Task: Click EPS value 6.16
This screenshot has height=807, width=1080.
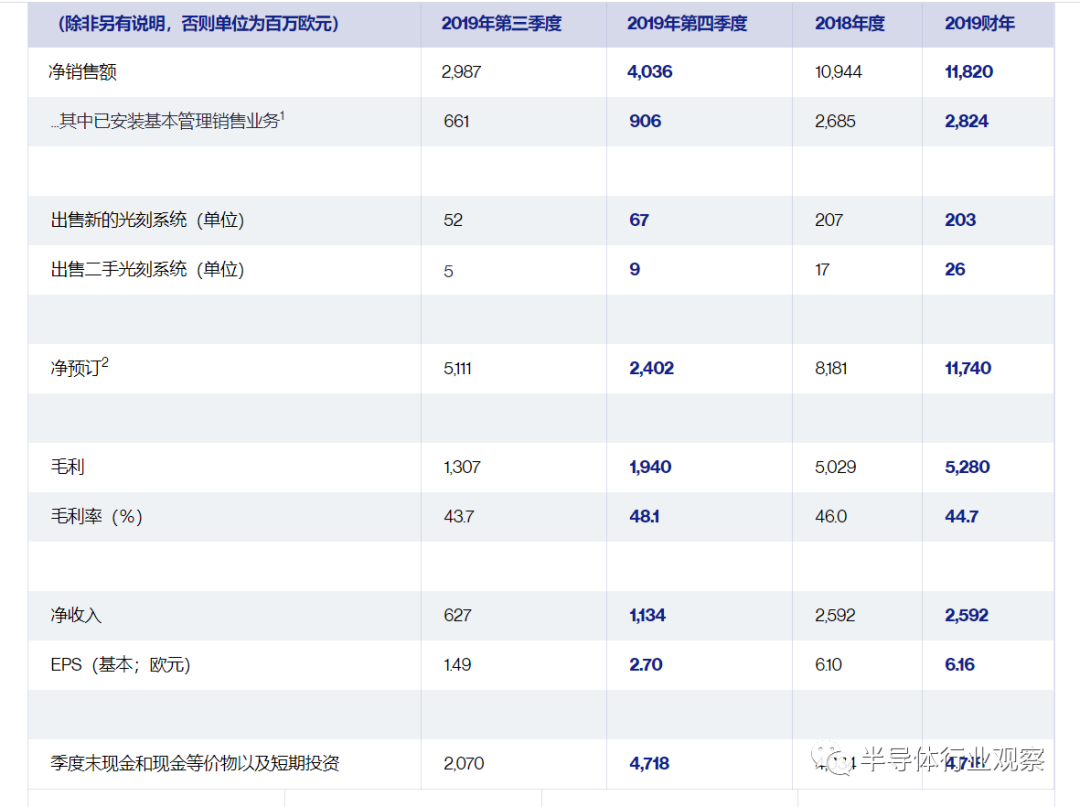Action: click(959, 664)
